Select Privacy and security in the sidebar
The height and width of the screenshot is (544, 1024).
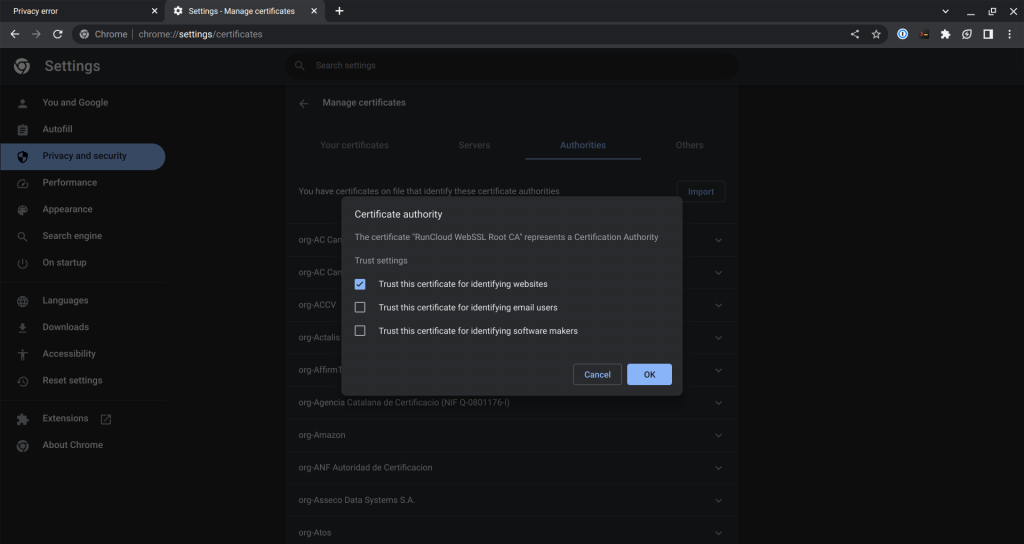click(82, 156)
